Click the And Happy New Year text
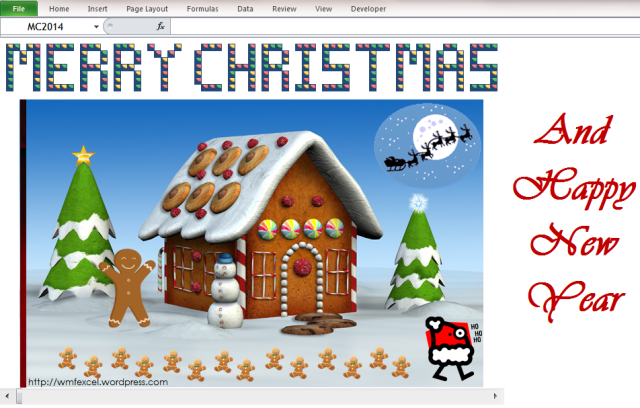This screenshot has width=640, height=408. 574,217
